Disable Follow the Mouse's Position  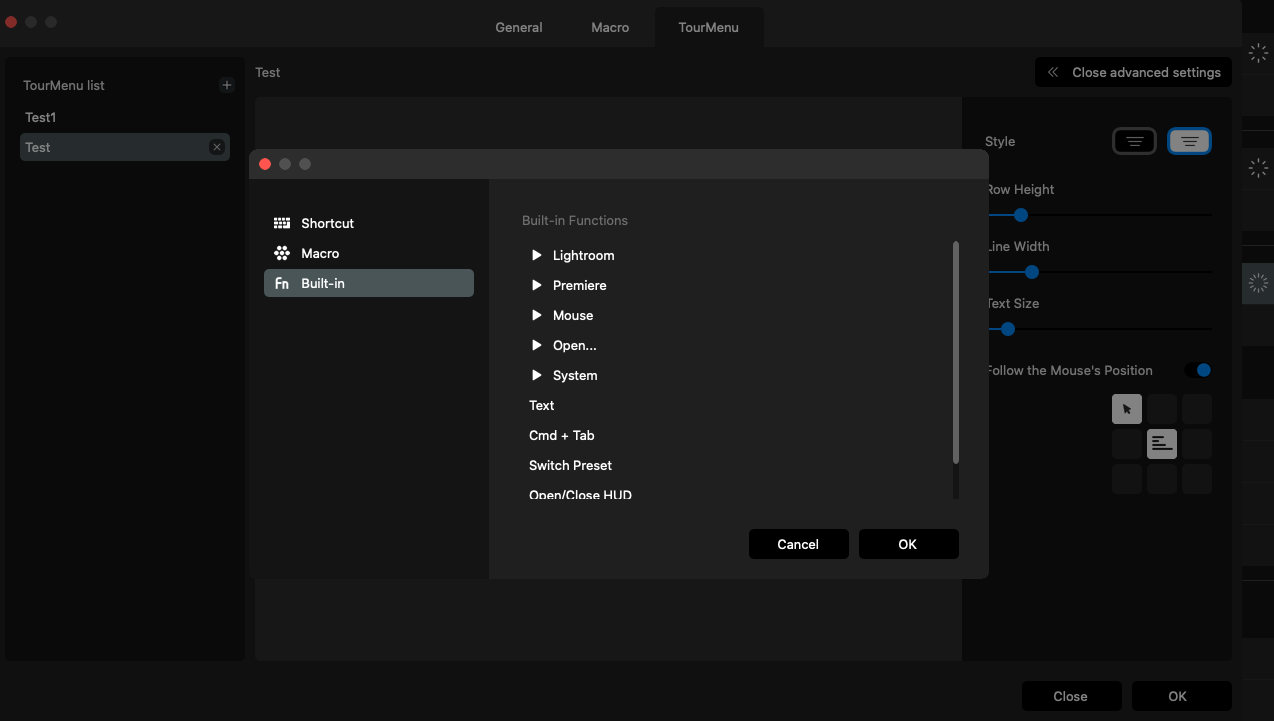point(1197,370)
